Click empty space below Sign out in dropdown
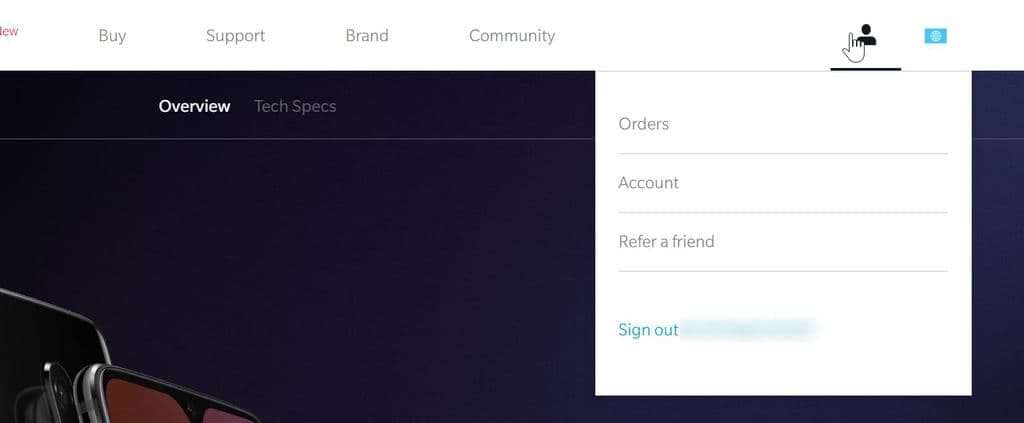 tap(783, 369)
